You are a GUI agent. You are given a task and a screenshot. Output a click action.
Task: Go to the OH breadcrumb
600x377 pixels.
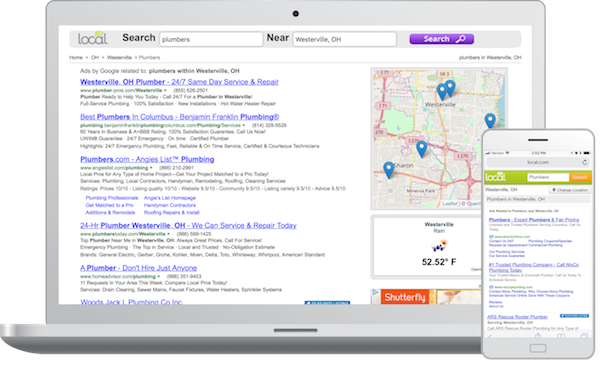(95, 57)
